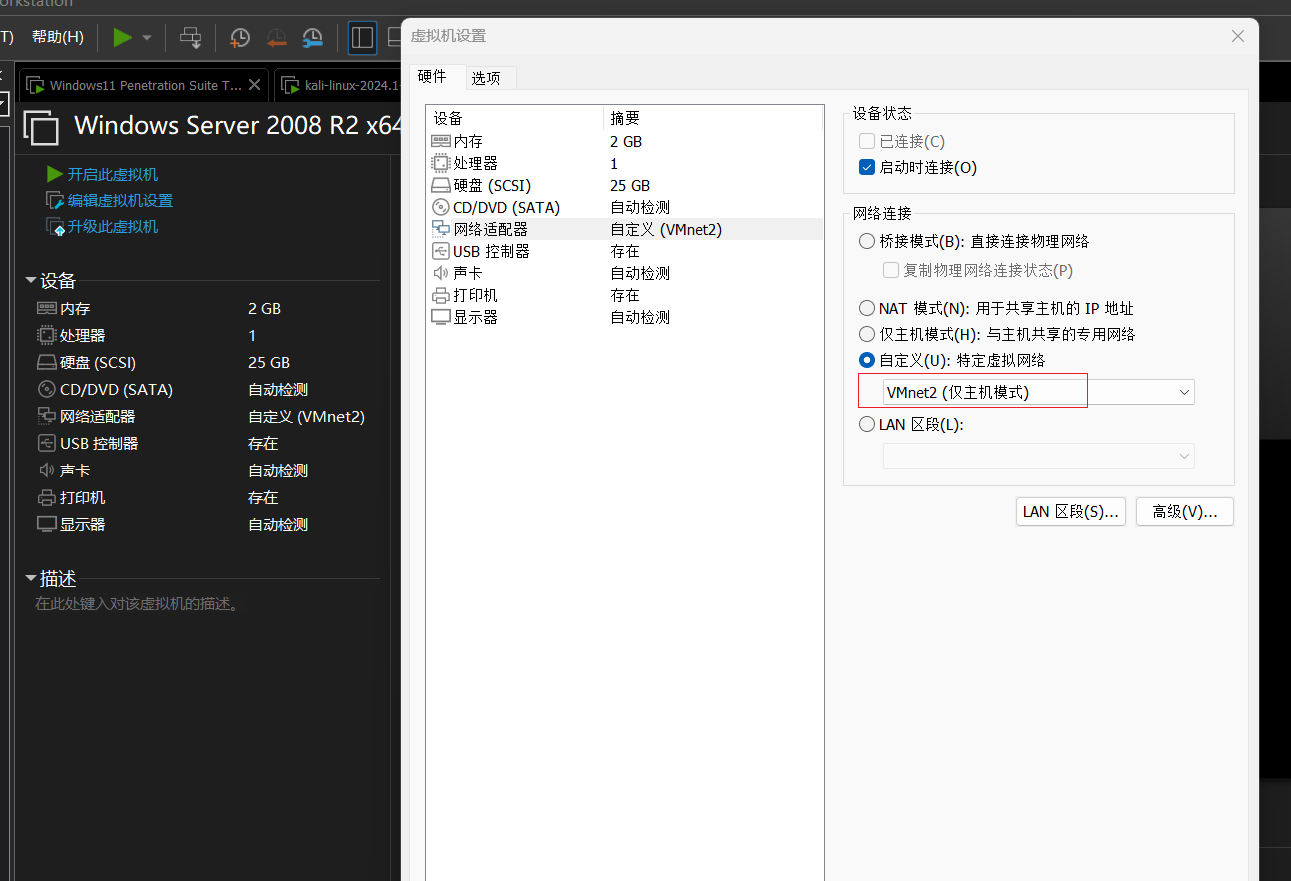Click 显示器 icon in main window list
The width and height of the screenshot is (1291, 881).
tap(47, 524)
